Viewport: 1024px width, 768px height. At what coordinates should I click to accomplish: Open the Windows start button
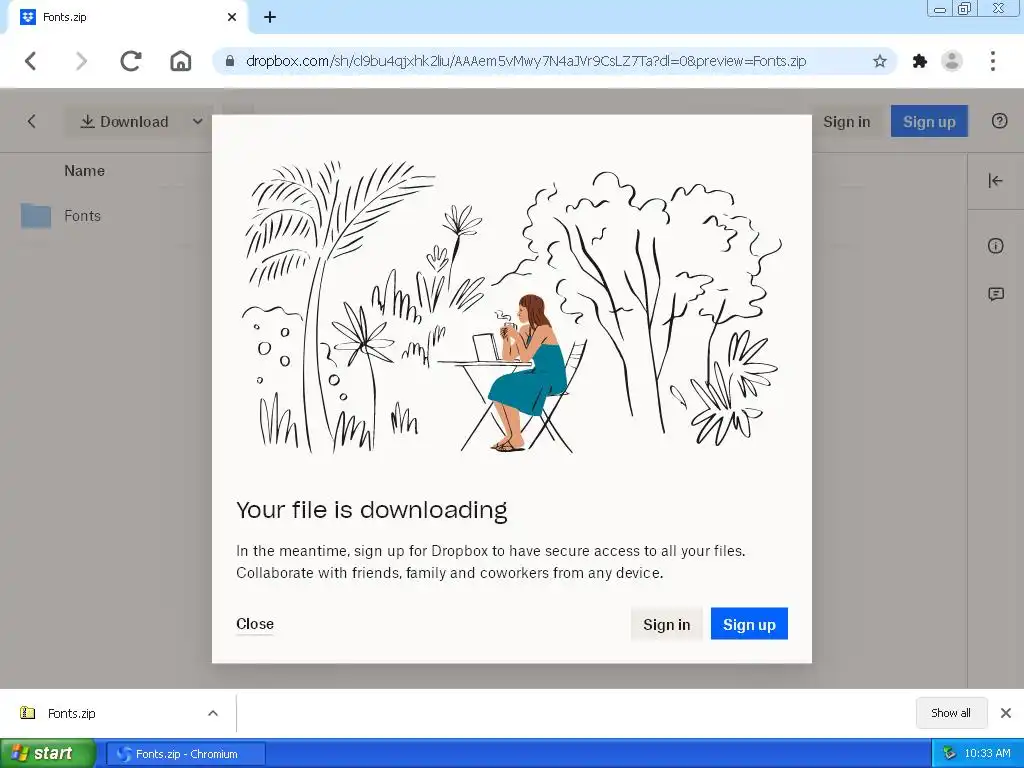point(48,754)
